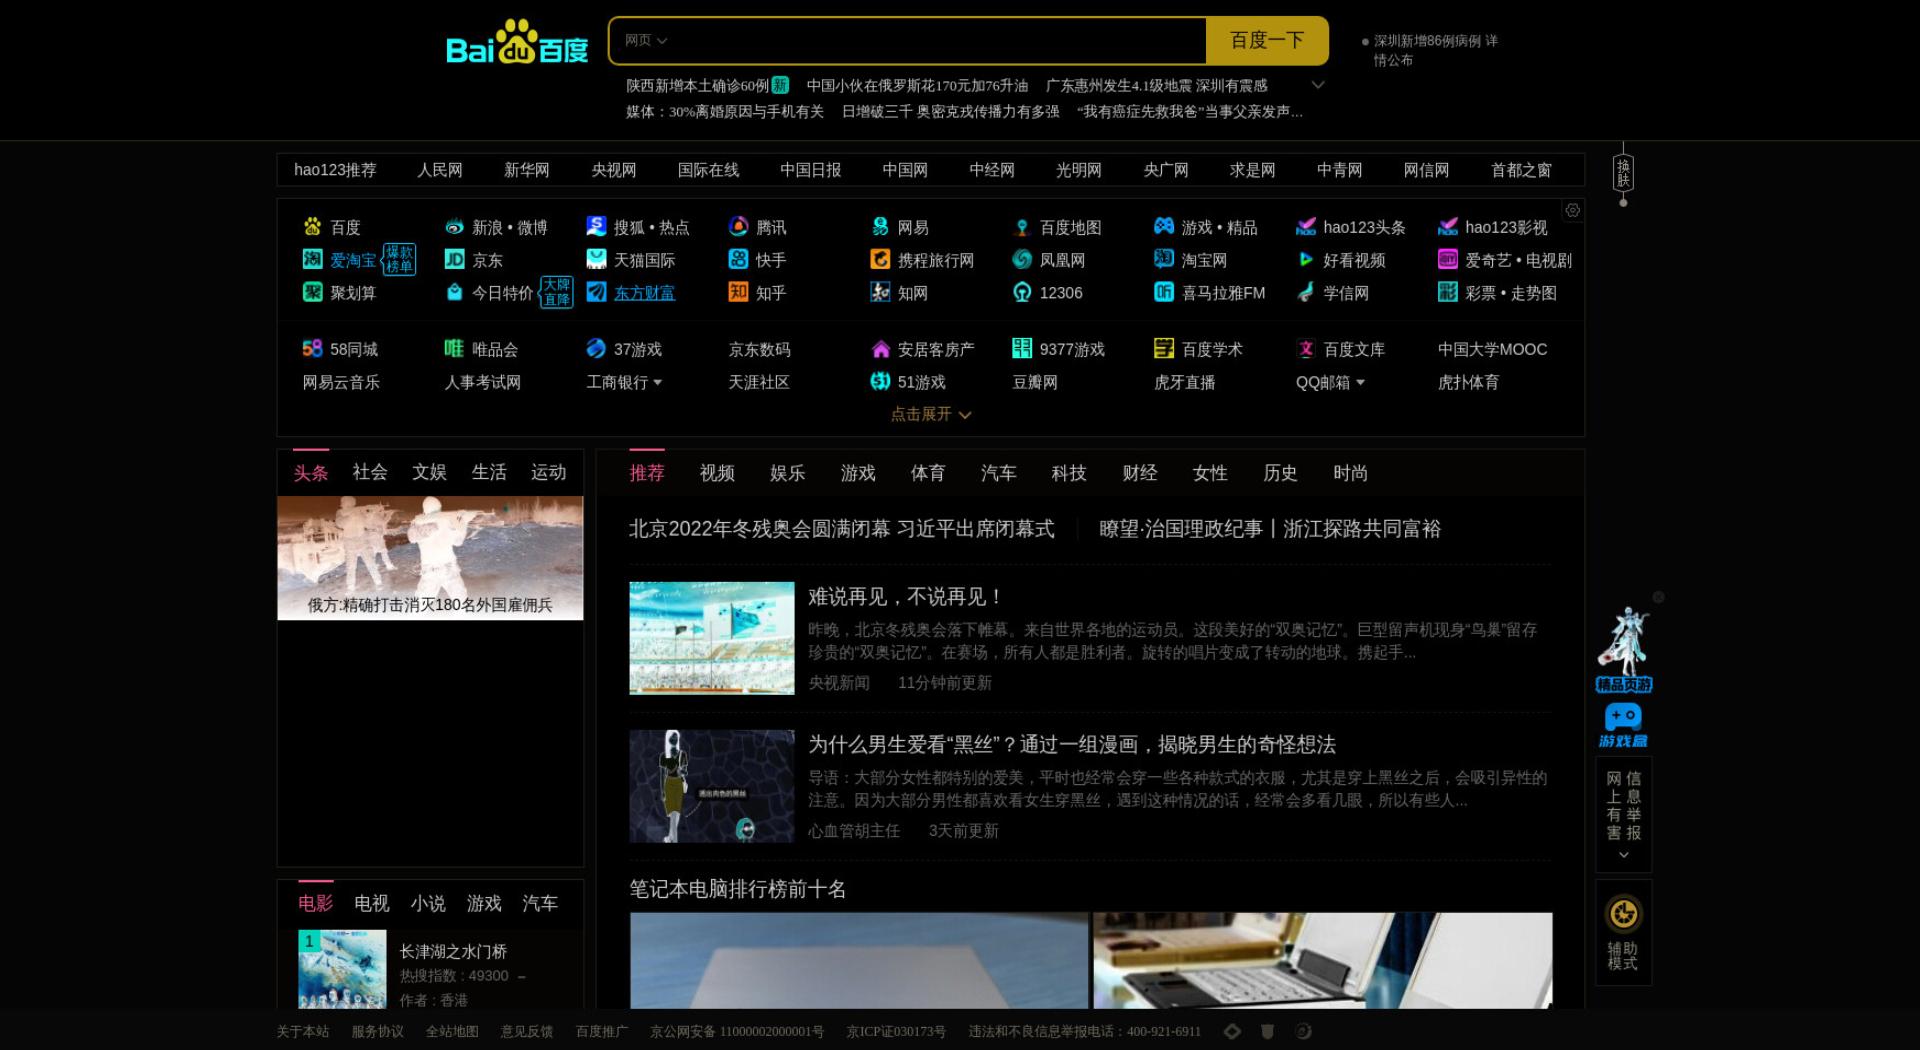Open the 人民网 link
Screen dimensions: 1920x1050
click(440, 170)
